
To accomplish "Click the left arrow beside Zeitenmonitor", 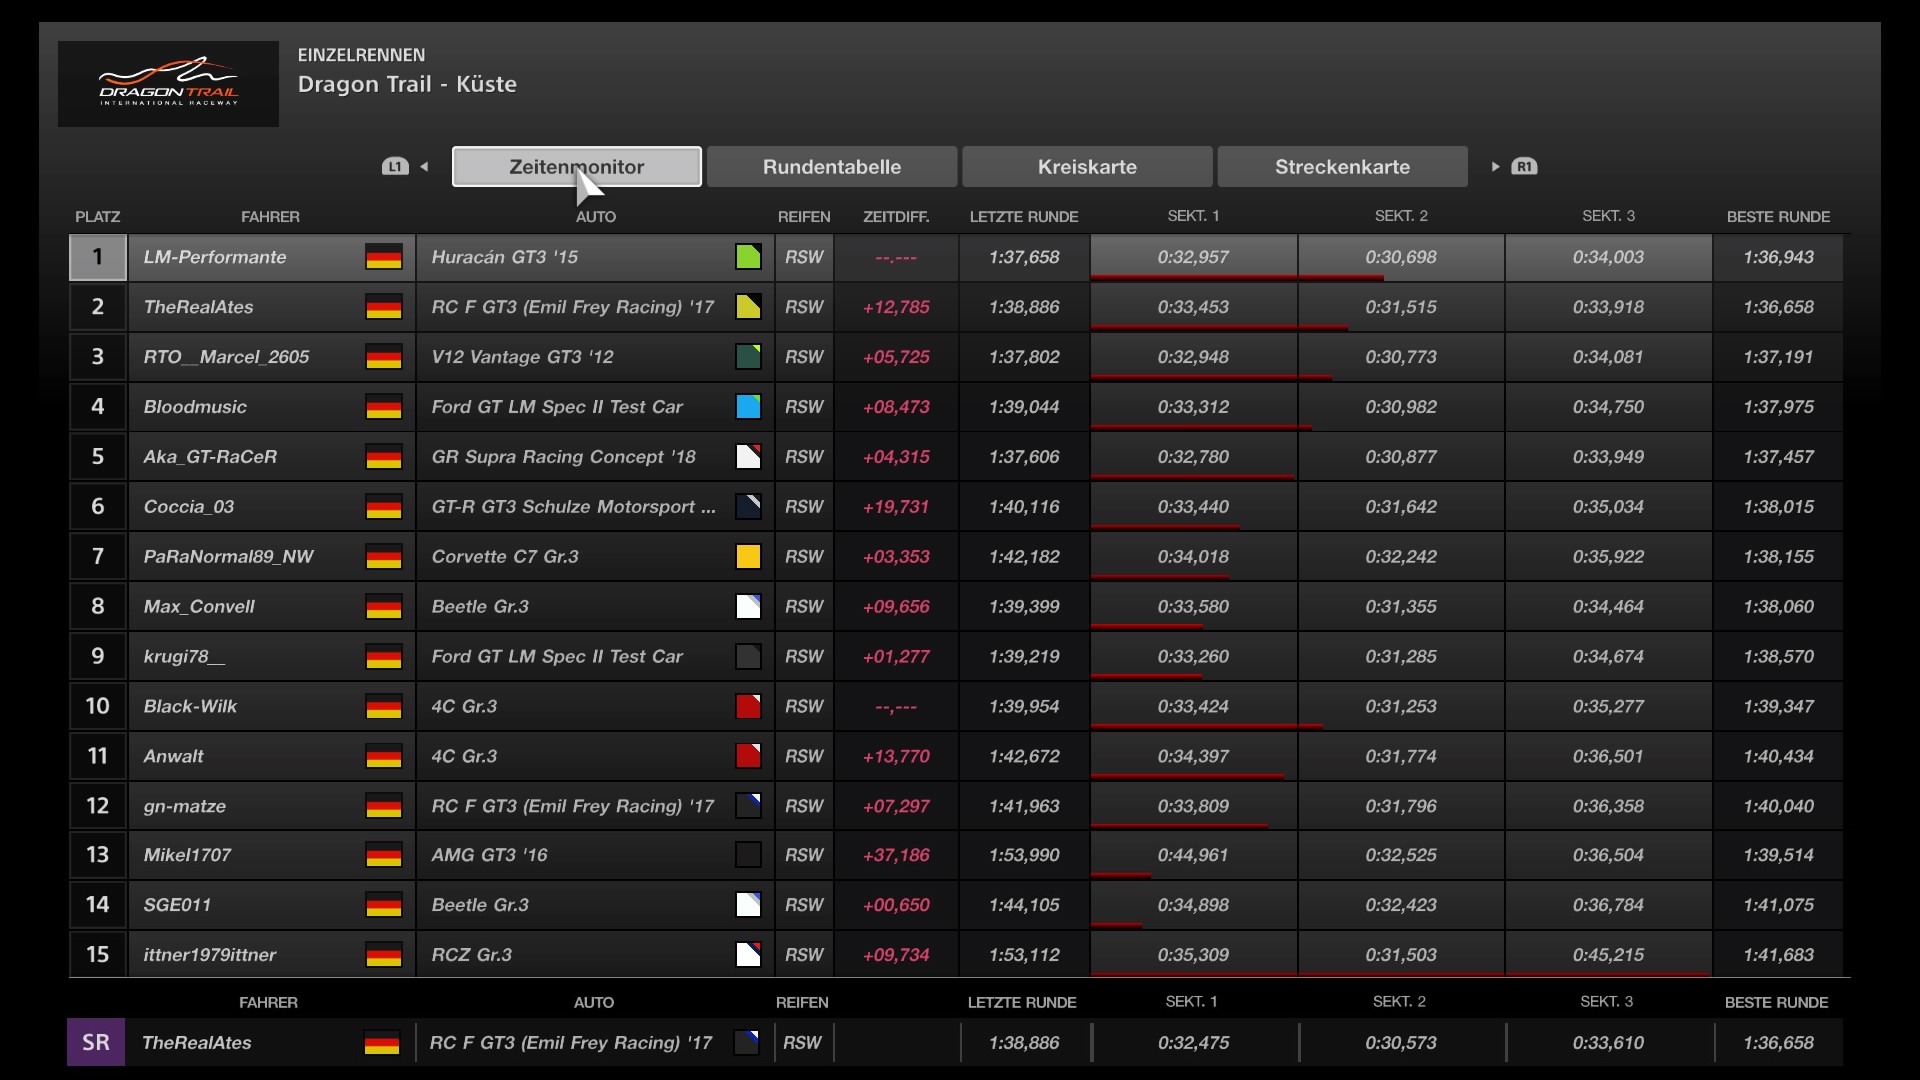I will click(425, 167).
